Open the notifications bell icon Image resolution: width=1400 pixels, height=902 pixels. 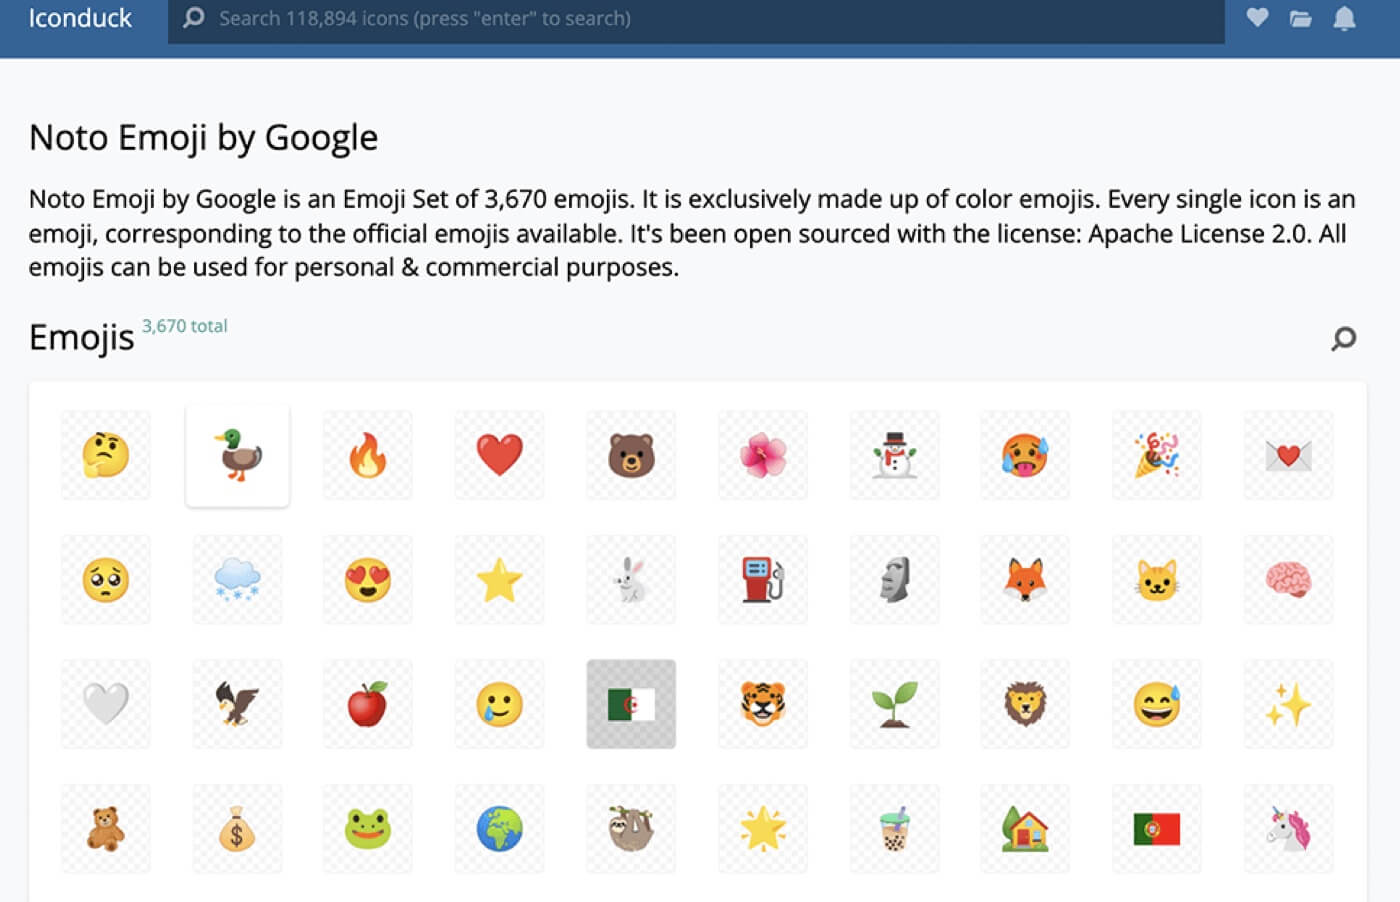tap(1344, 18)
